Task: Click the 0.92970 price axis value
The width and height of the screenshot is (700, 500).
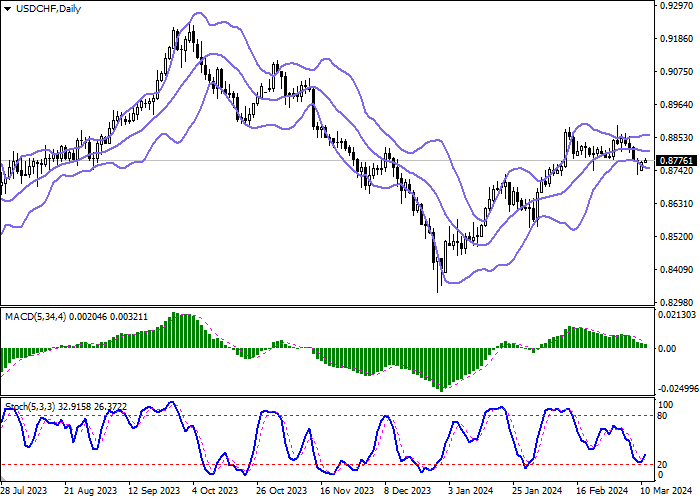Action: click(676, 6)
